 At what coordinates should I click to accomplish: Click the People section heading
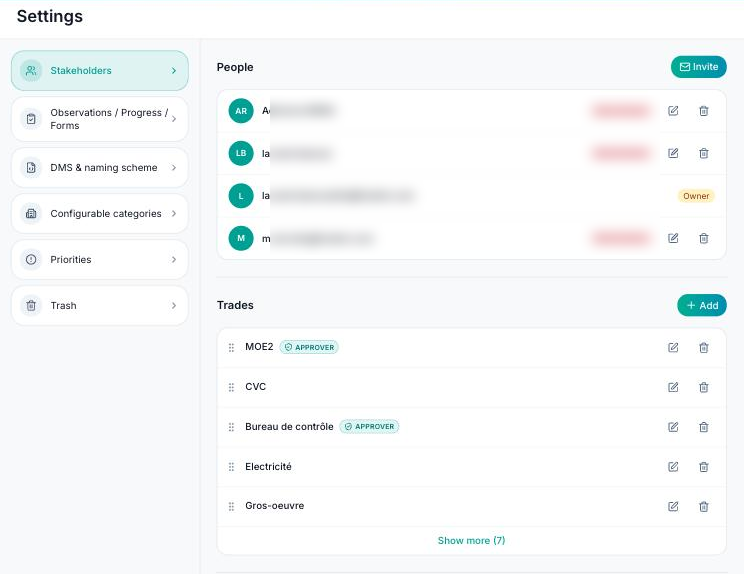235,67
